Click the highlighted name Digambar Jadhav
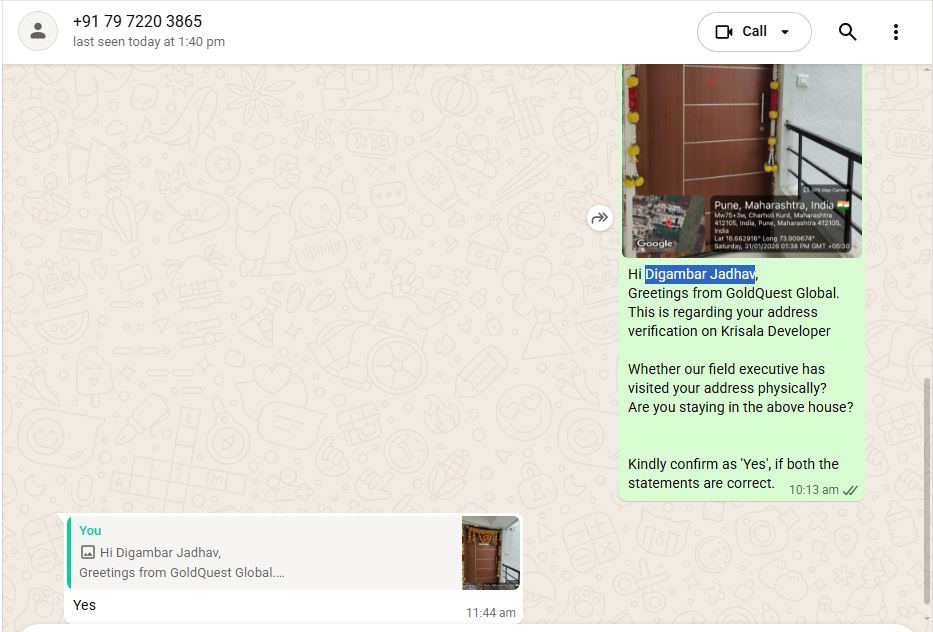 (x=700, y=274)
